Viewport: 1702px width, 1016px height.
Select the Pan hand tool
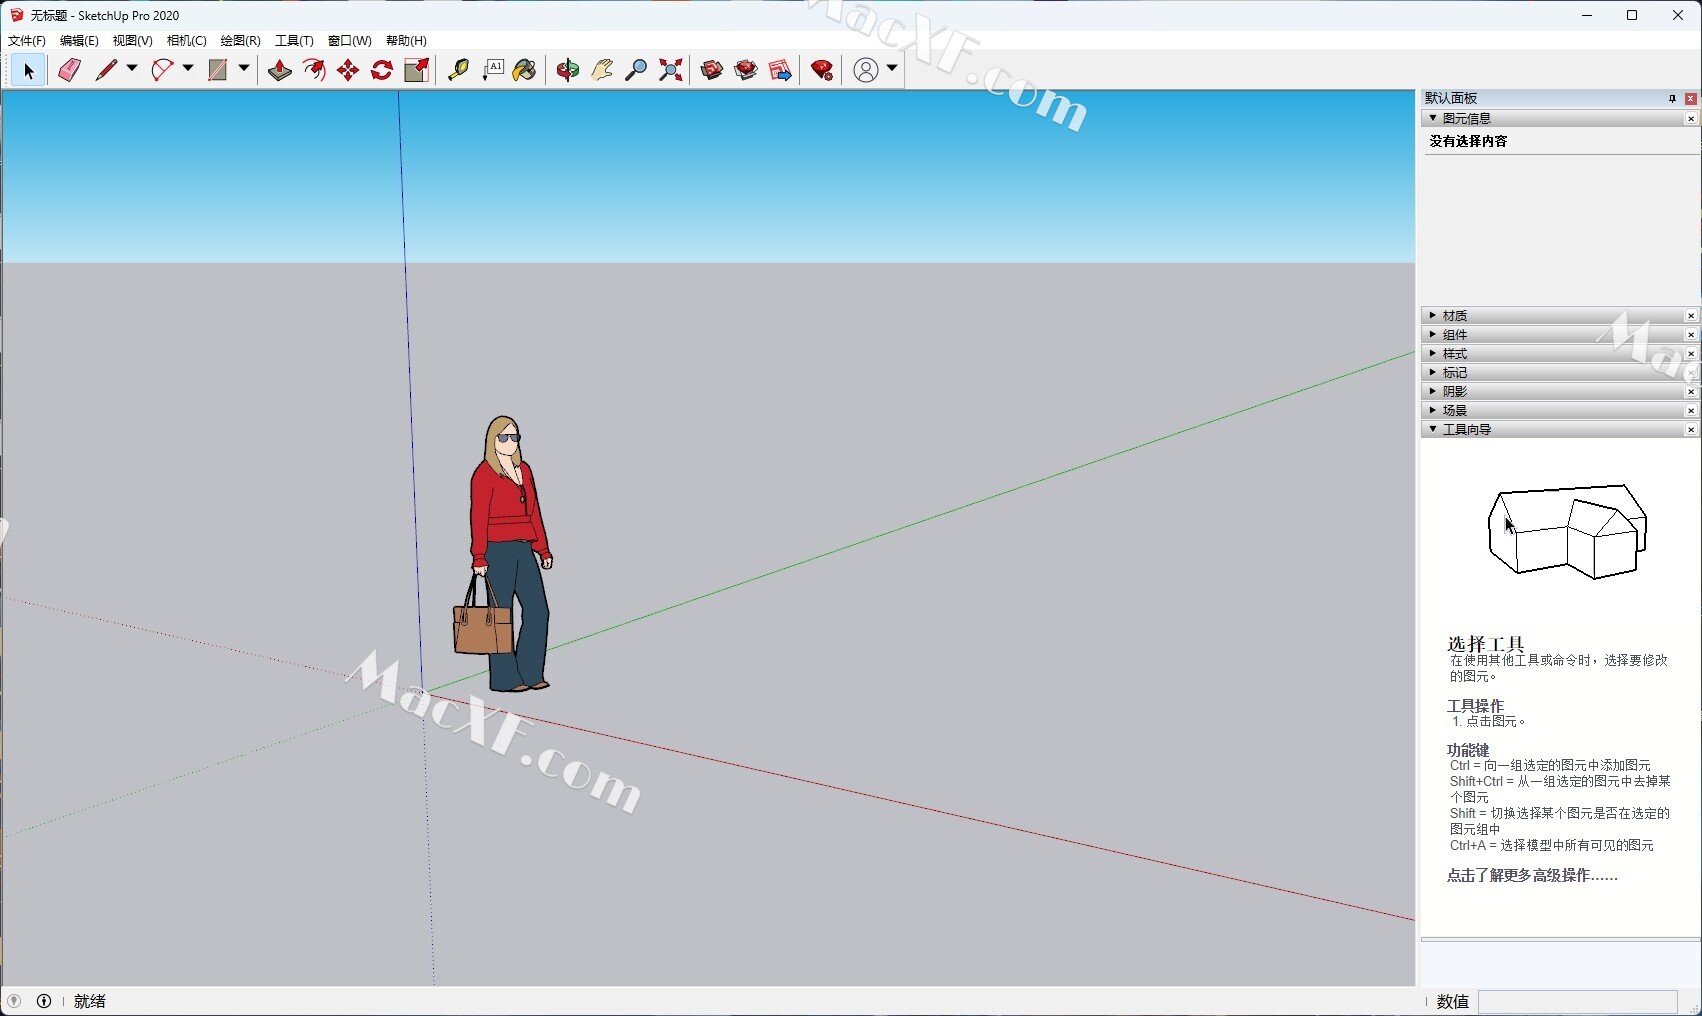coord(602,70)
